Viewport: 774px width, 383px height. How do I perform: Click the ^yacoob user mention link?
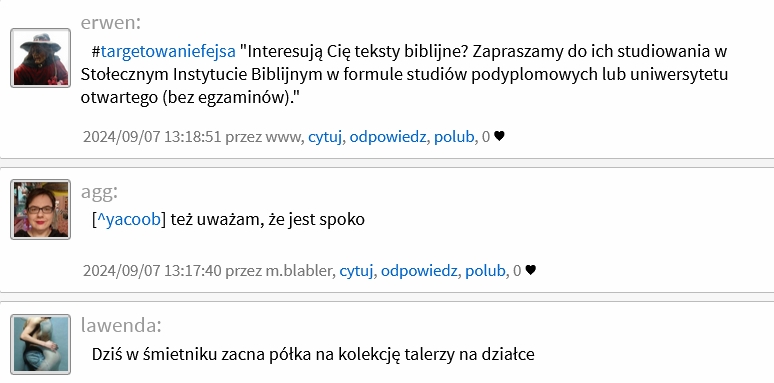pos(128,219)
